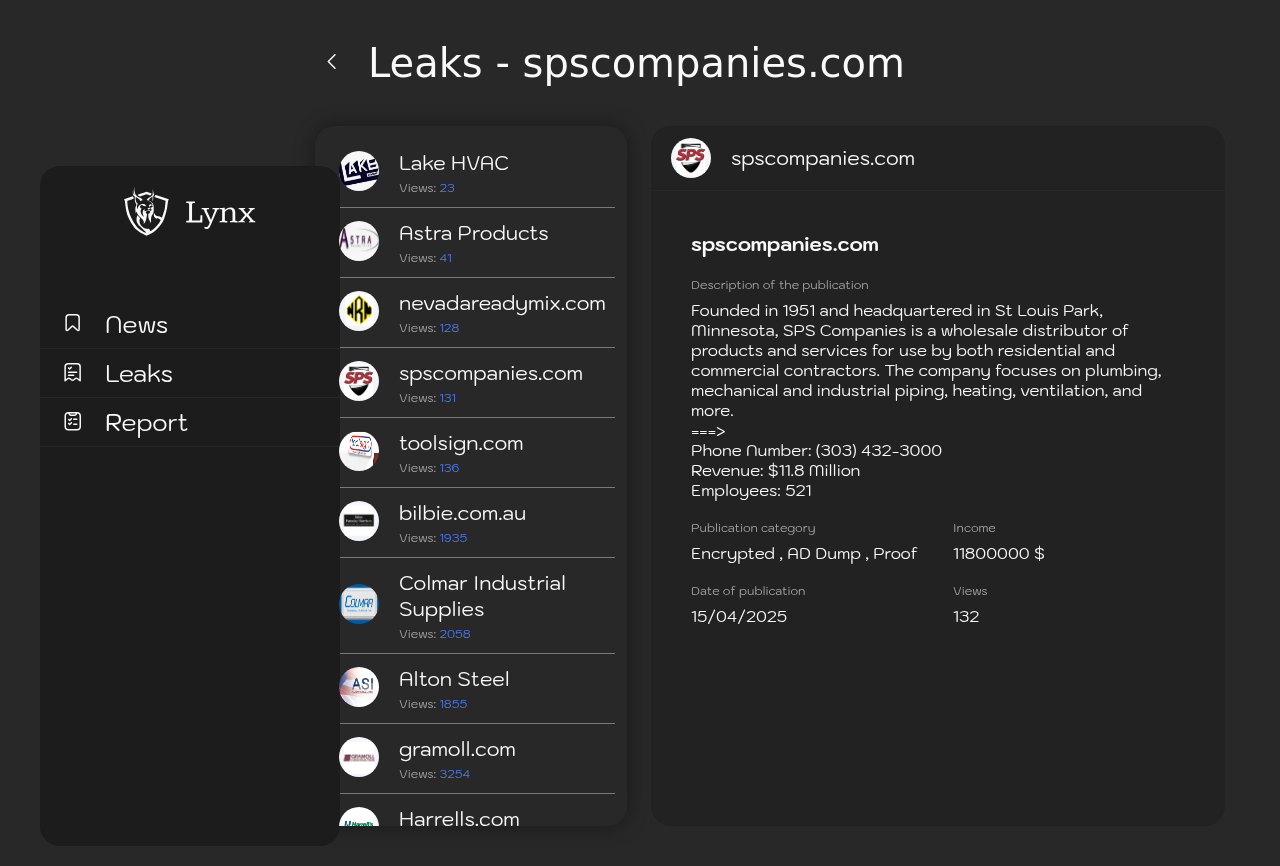Screen dimensions: 1280x866
Task: Click the Lynx brand name text
Action: (x=220, y=213)
